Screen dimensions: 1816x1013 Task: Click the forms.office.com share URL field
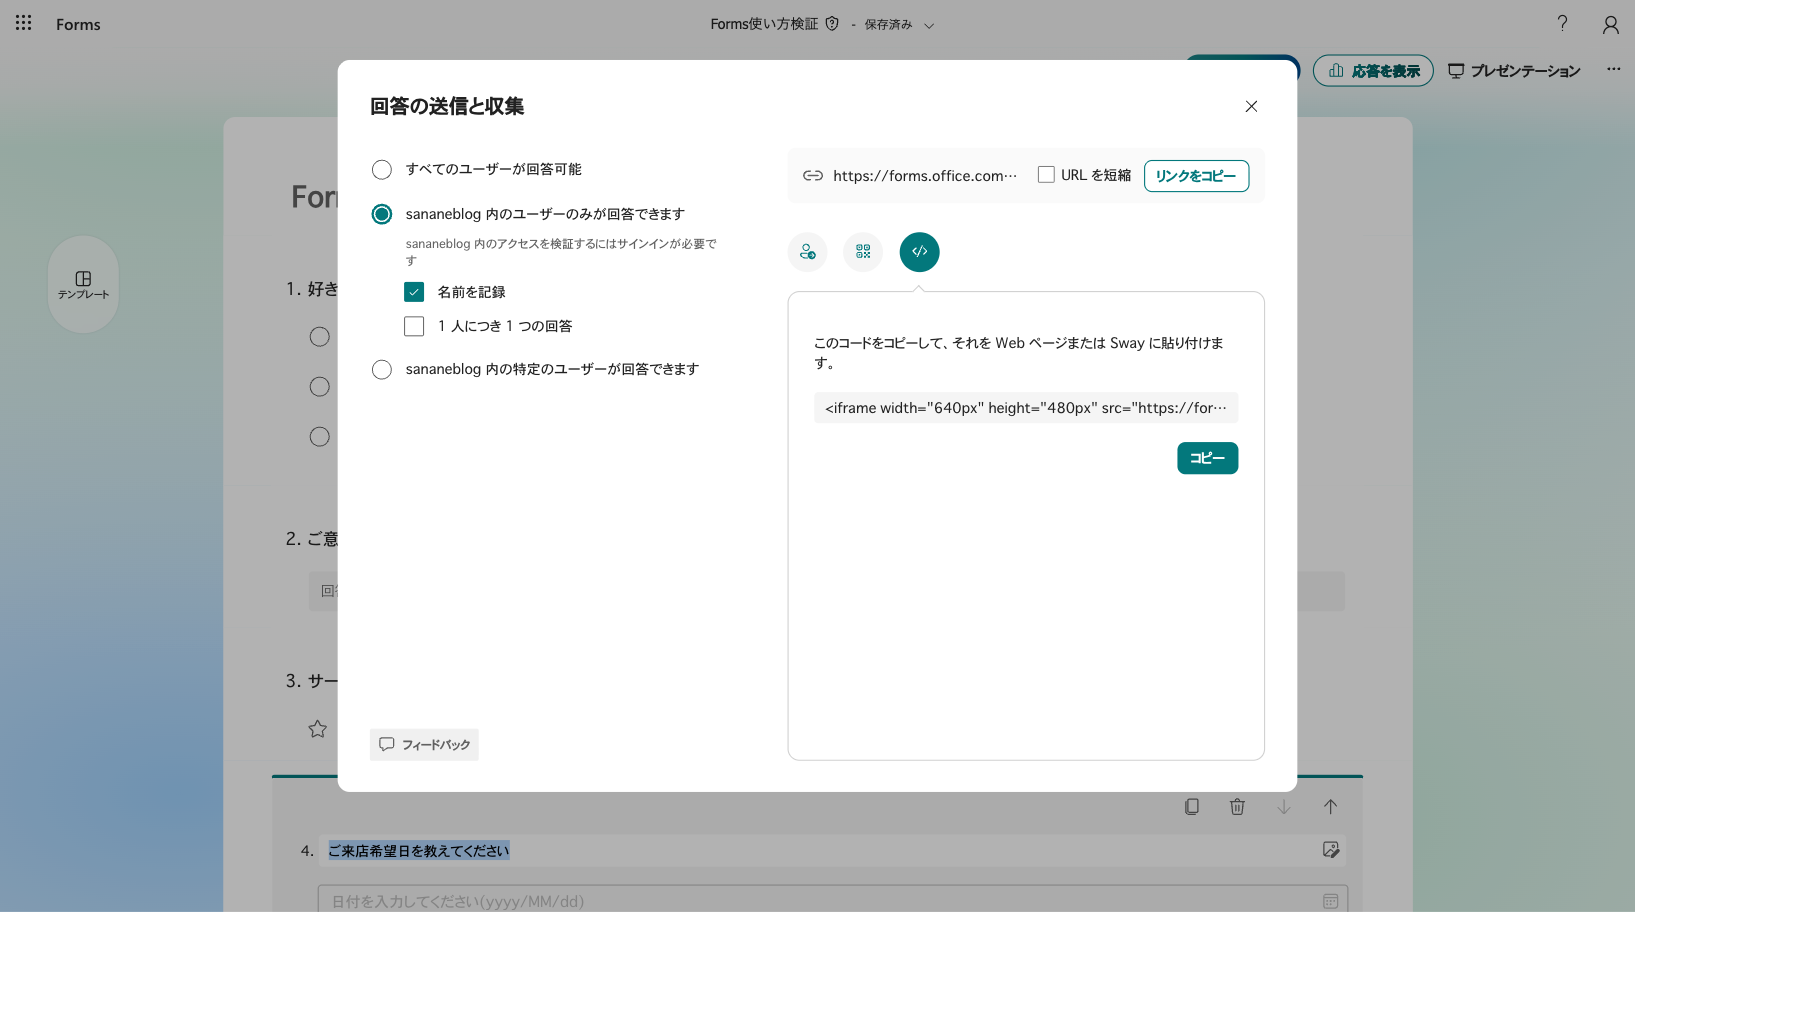point(925,175)
